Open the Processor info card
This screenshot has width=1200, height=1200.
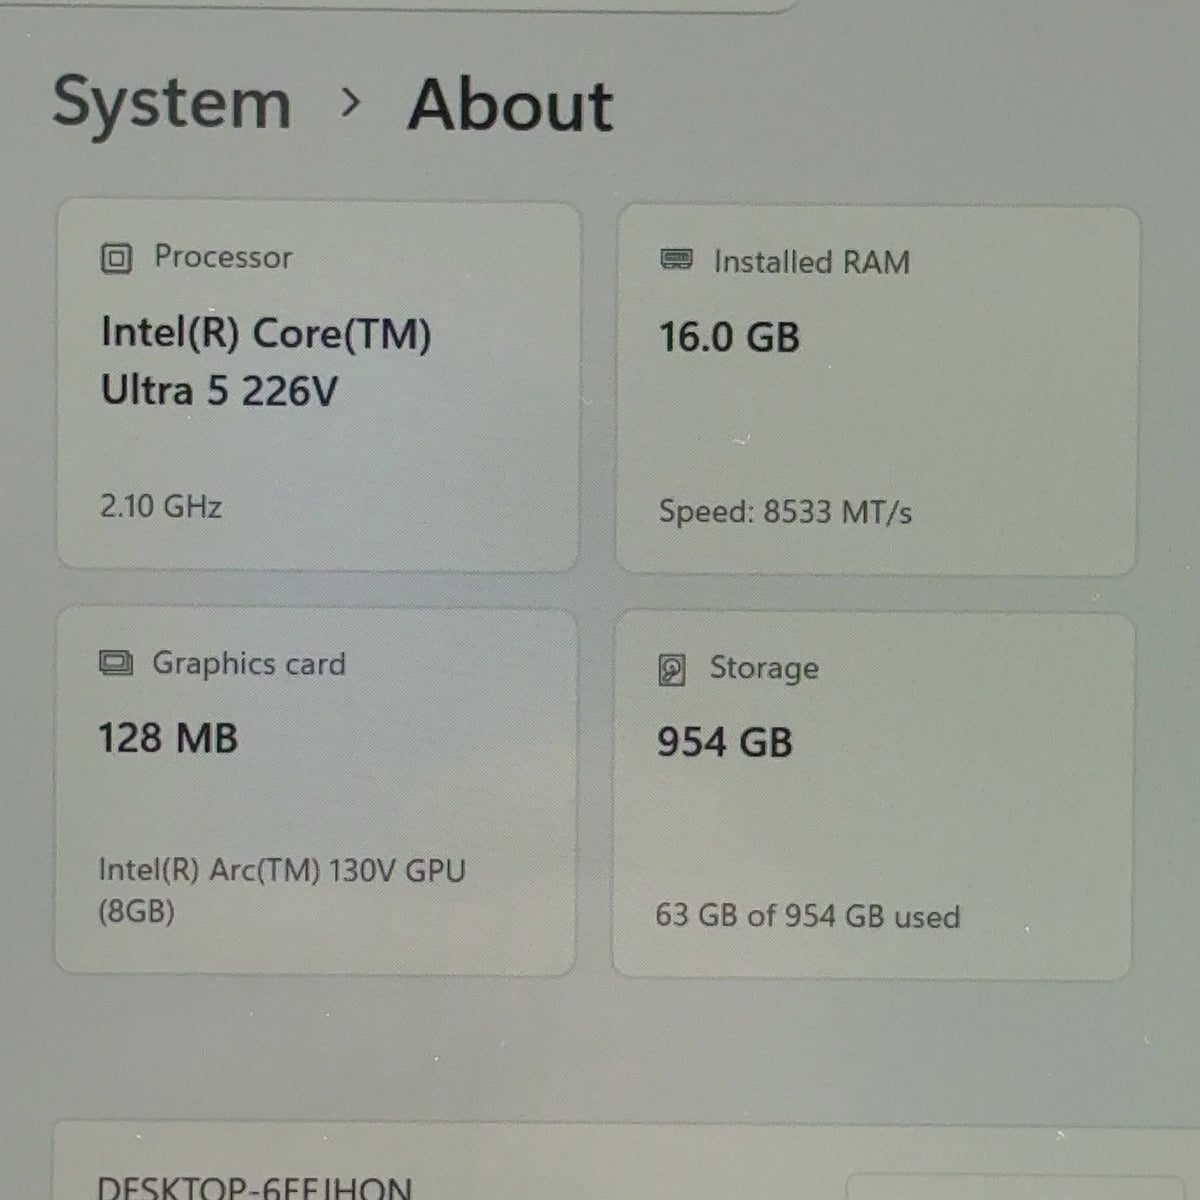pyautogui.click(x=318, y=386)
